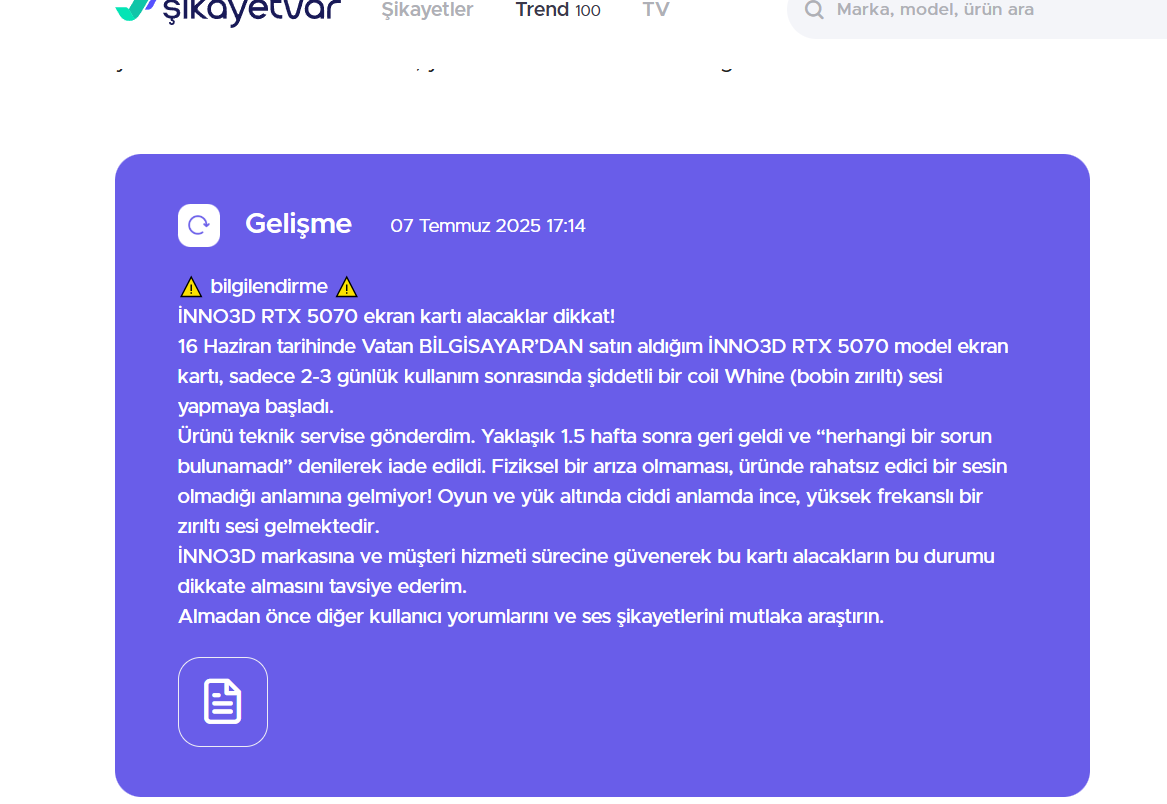This screenshot has width=1167, height=804.
Task: Click the line starting 'İNNO3D markasına ve müşteri'
Action: pos(586,556)
